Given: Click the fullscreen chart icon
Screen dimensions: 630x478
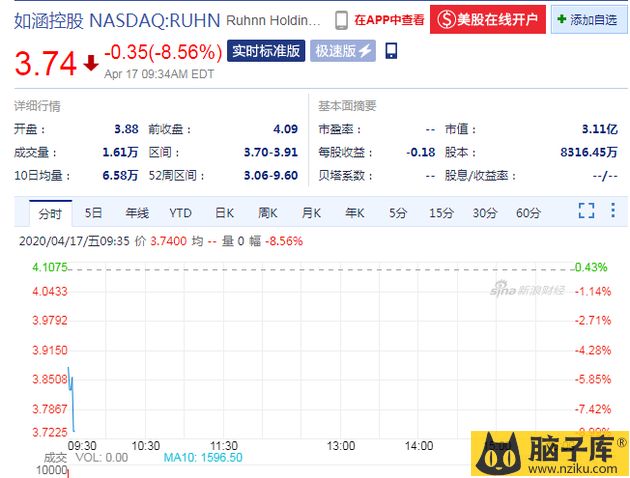Looking at the screenshot, I should click(x=586, y=210).
